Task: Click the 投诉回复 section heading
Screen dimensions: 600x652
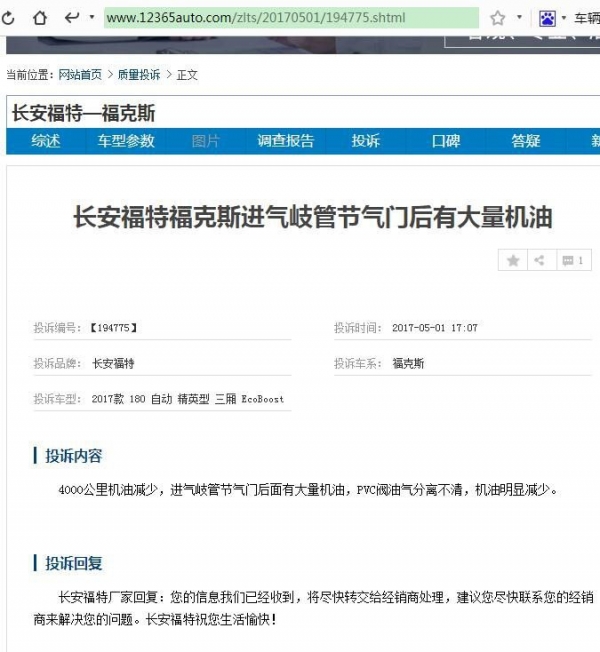Action: 73,563
